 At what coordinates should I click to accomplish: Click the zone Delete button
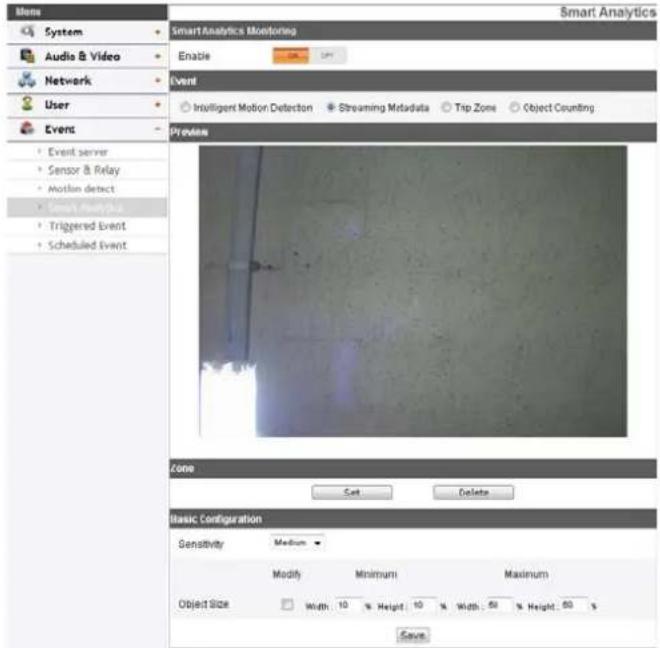tap(474, 492)
